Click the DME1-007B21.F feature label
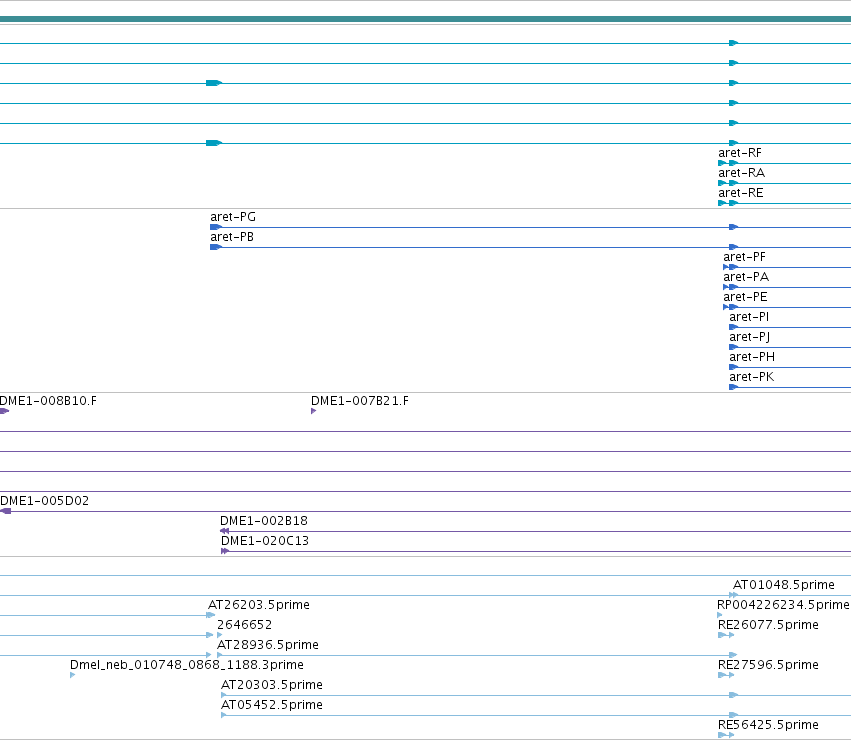 [360, 401]
